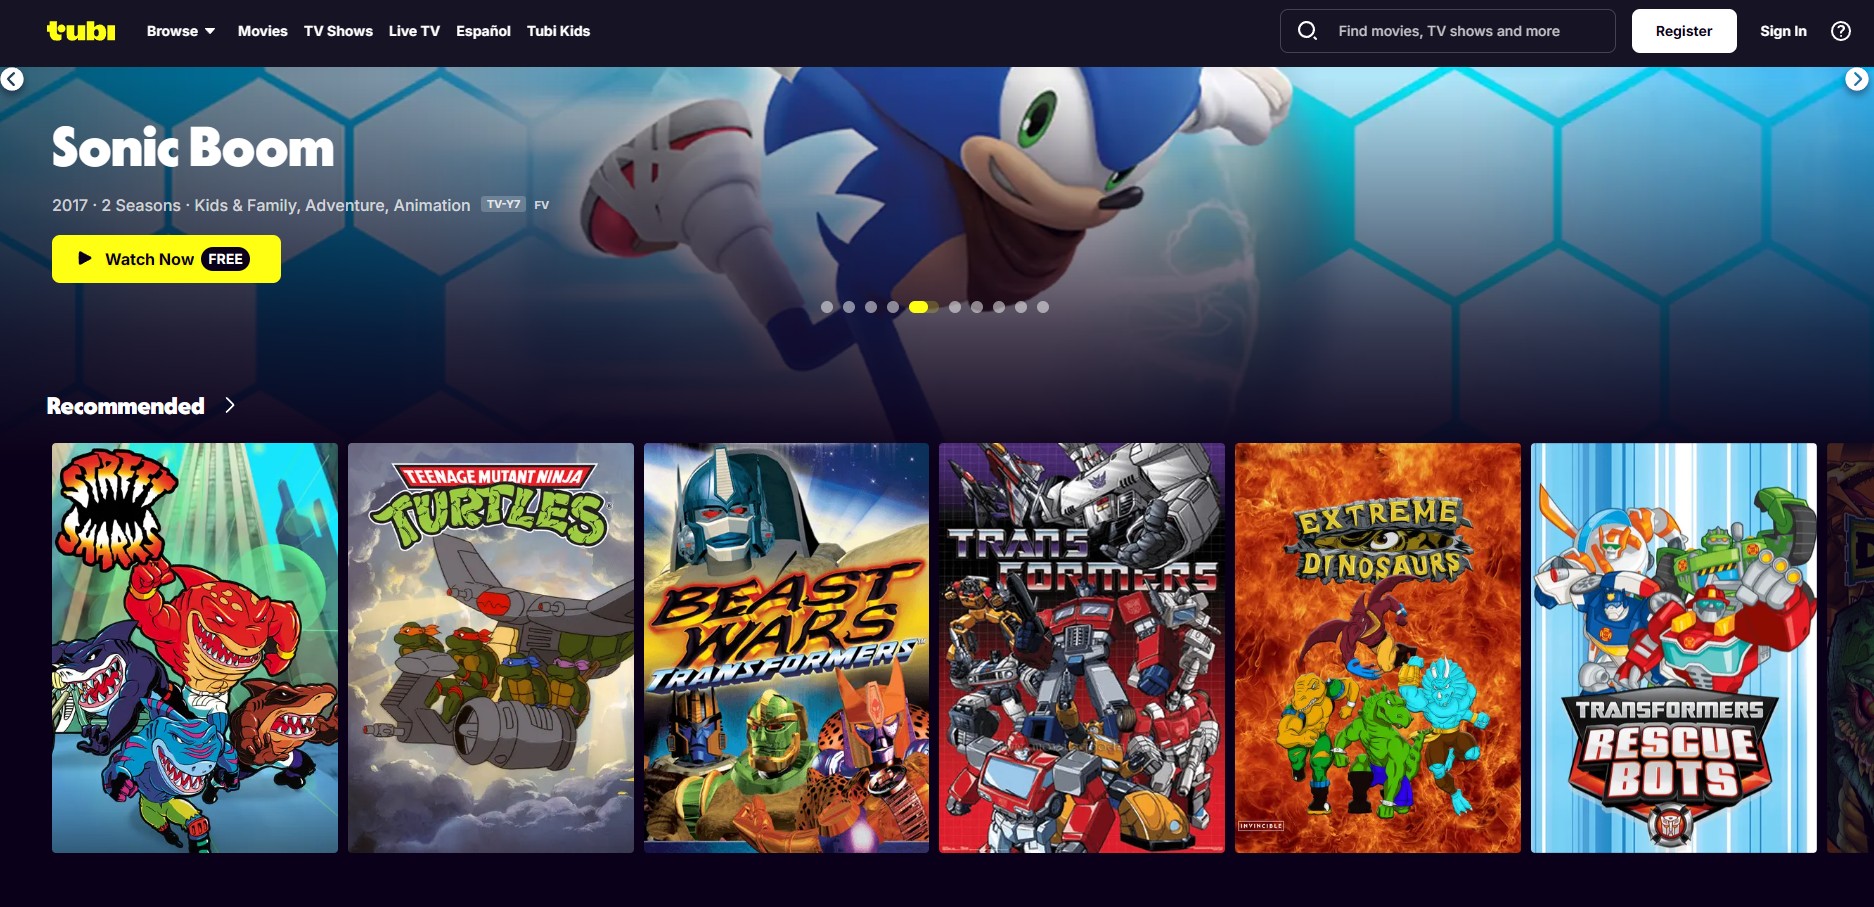Focus the 'Find movies, TV shows and more' field
The image size is (1874, 907).
pyautogui.click(x=1448, y=31)
